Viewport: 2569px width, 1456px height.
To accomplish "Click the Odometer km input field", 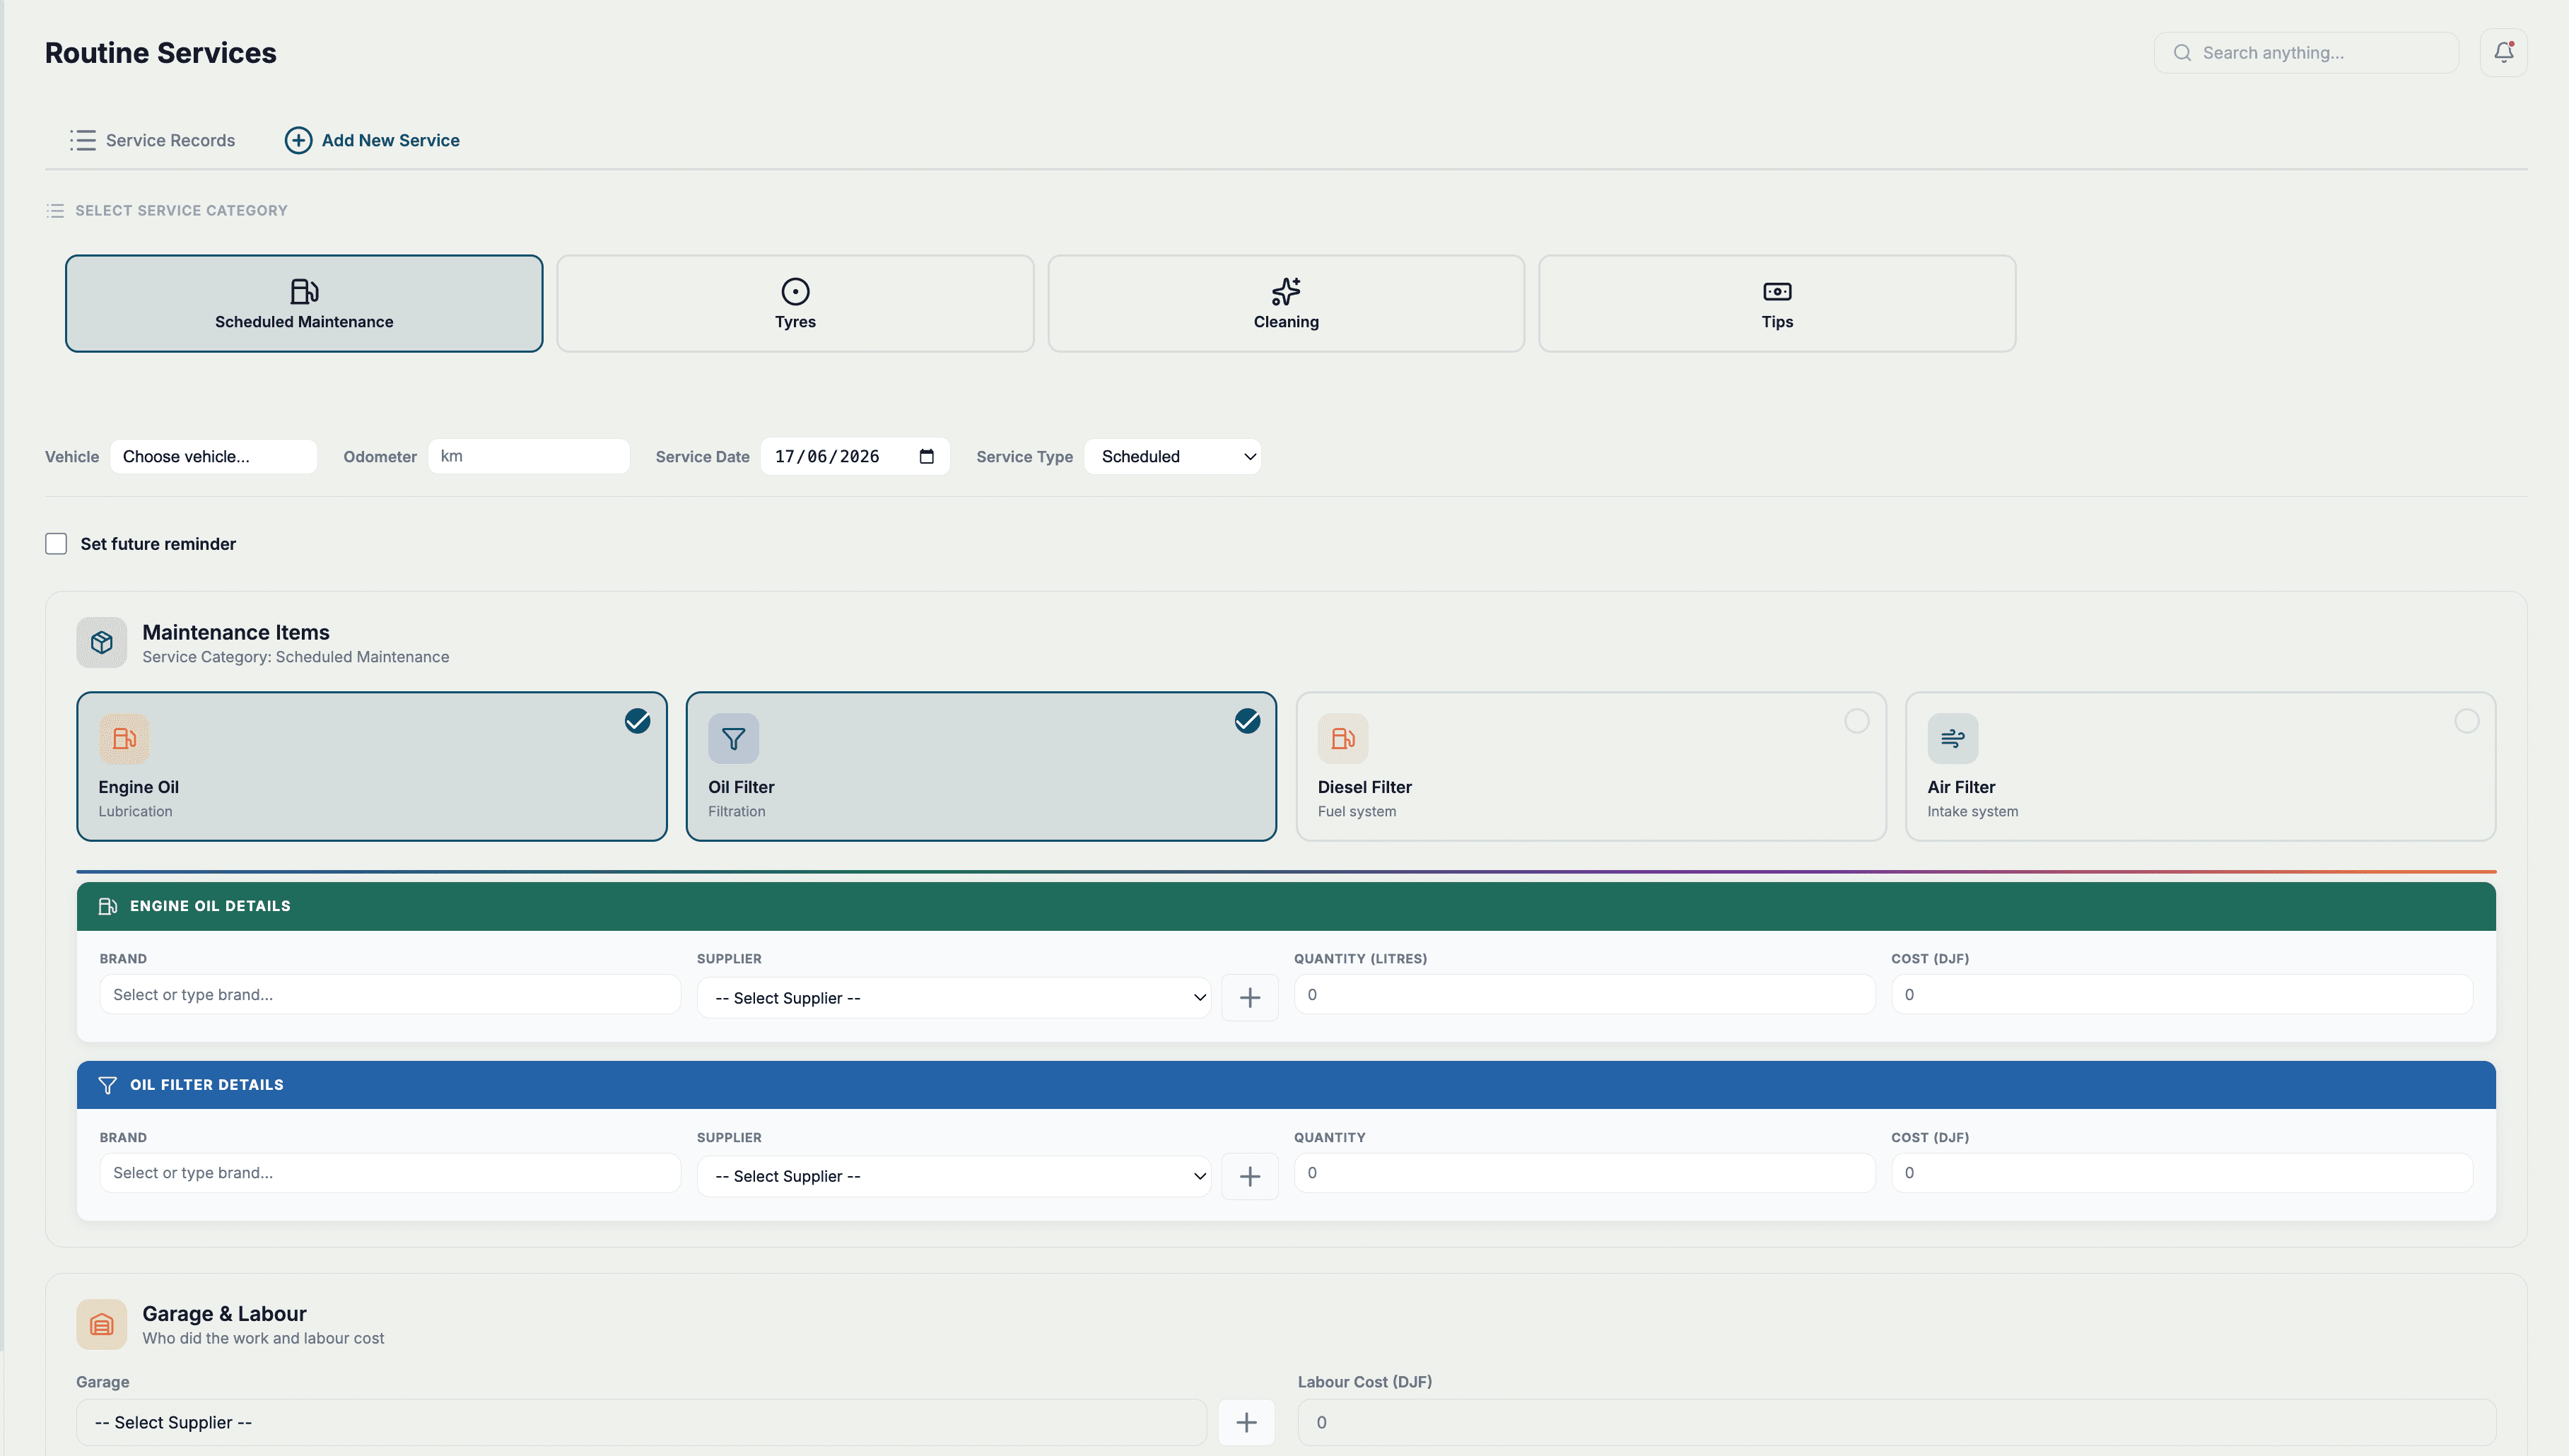I will (529, 456).
